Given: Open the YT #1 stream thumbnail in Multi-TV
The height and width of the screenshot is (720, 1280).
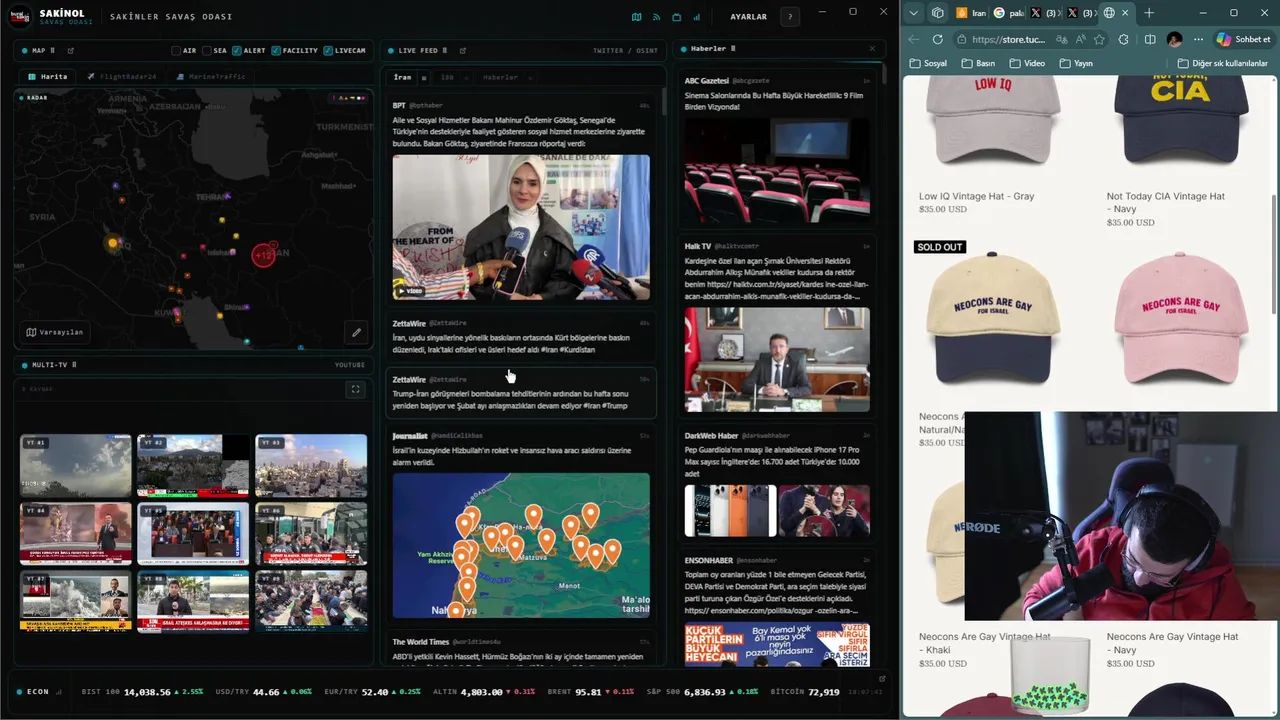Looking at the screenshot, I should pyautogui.click(x=76, y=465).
